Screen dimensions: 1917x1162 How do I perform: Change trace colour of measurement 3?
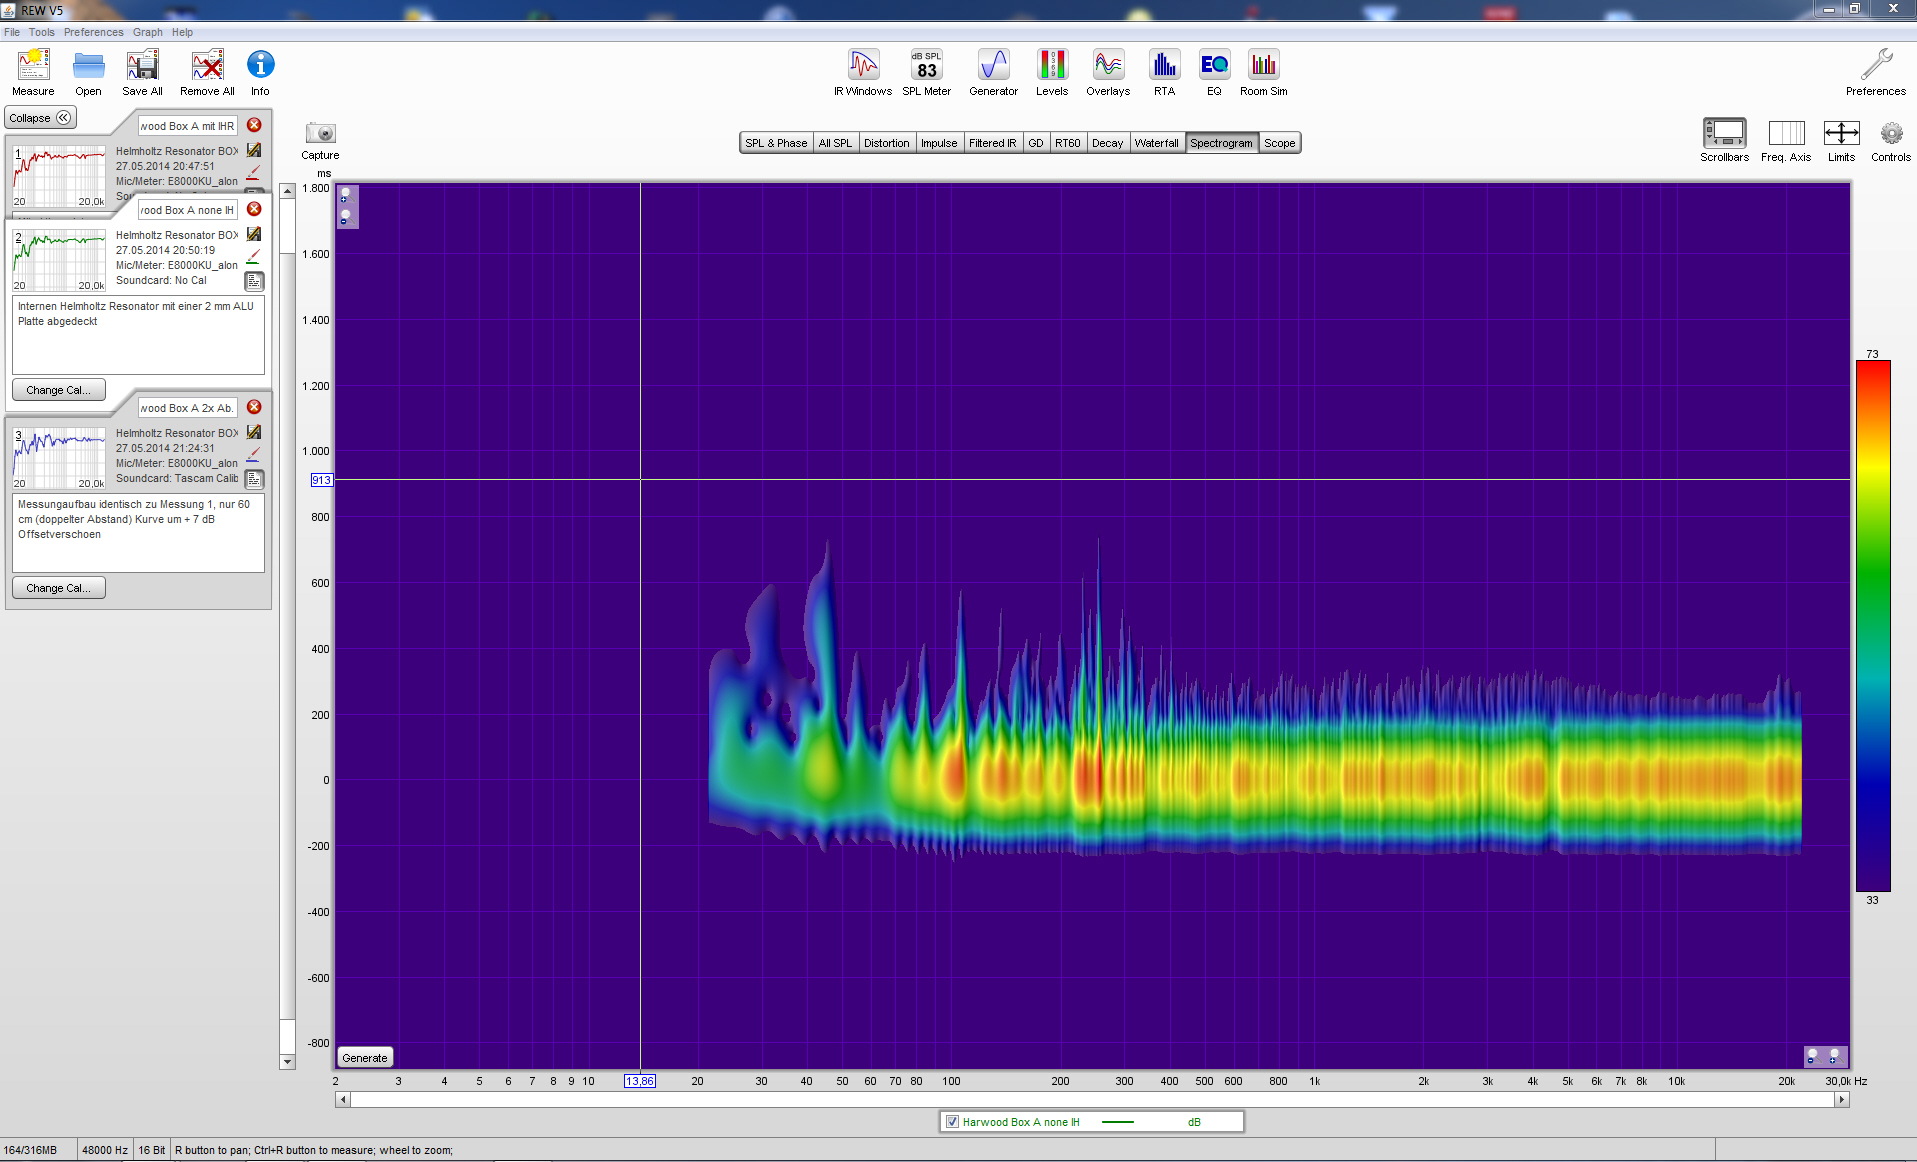coord(253,455)
